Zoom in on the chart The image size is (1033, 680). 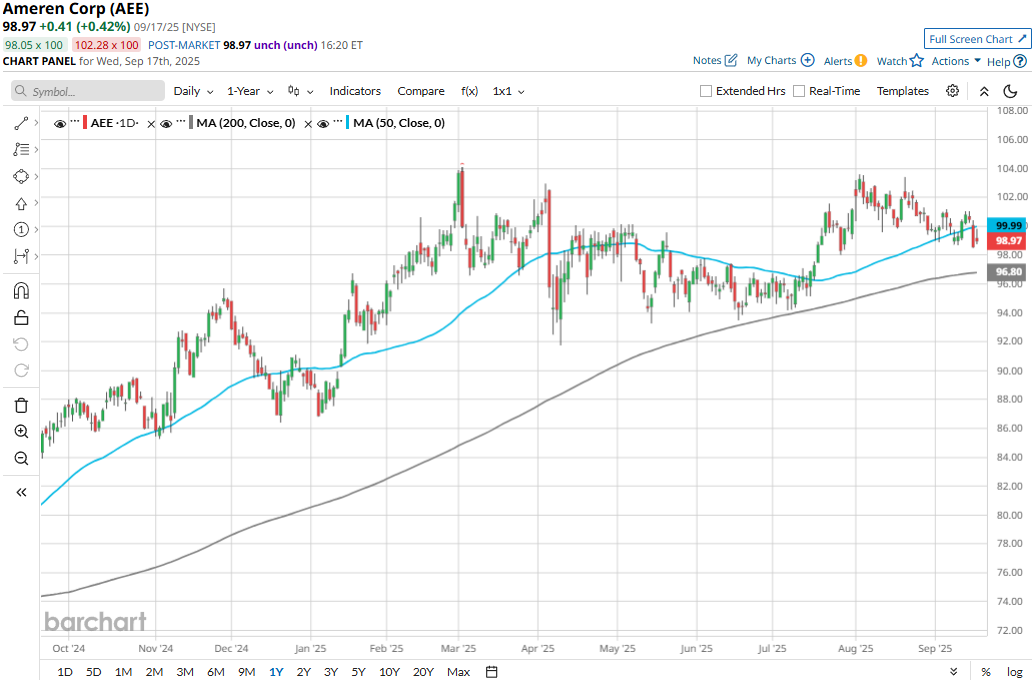[21, 432]
